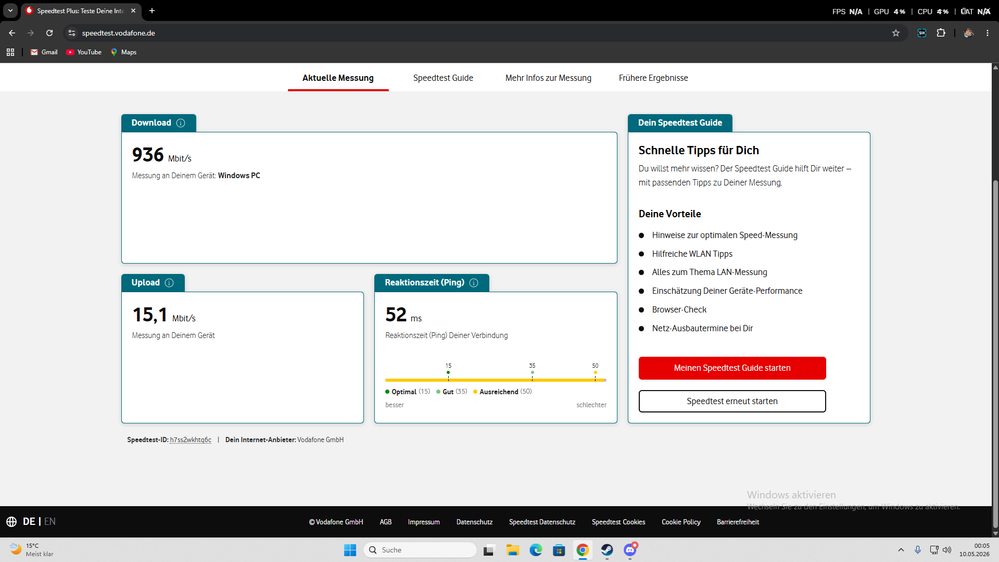Click Speedtest erneut starten button
The height and width of the screenshot is (562, 999).
pyautogui.click(x=732, y=401)
